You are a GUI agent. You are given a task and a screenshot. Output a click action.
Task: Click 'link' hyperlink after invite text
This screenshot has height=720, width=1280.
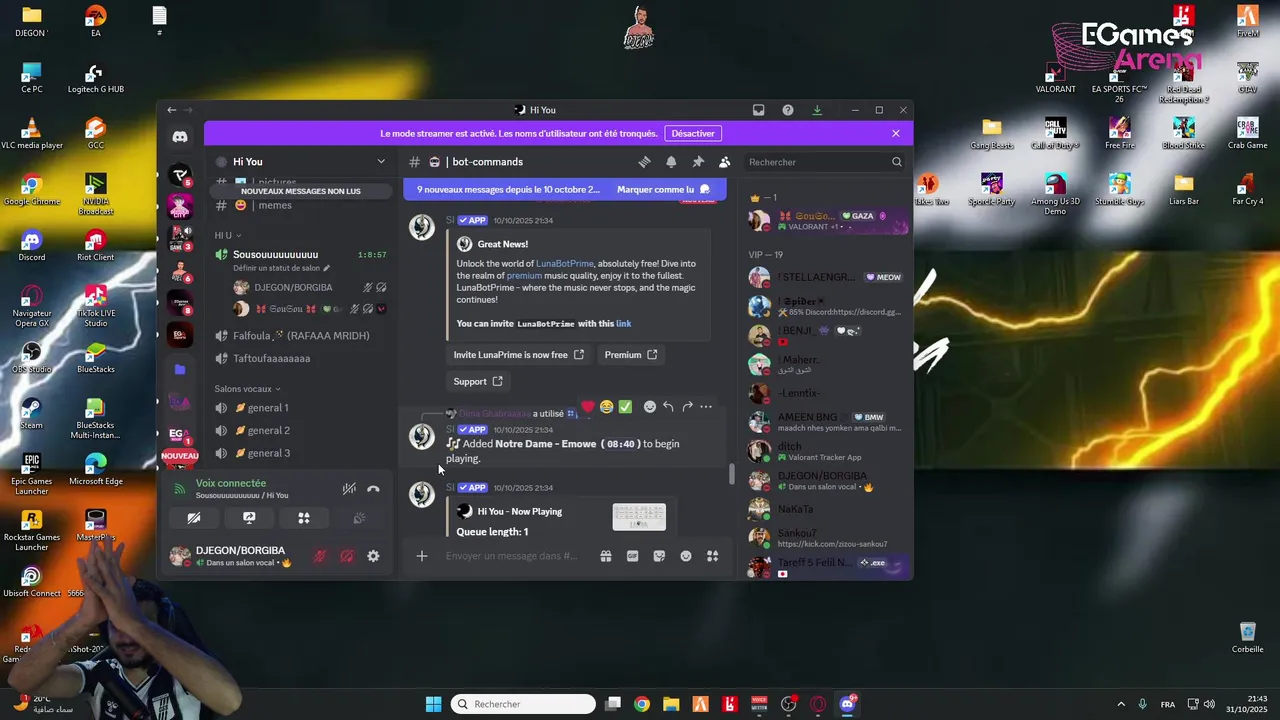pos(623,324)
